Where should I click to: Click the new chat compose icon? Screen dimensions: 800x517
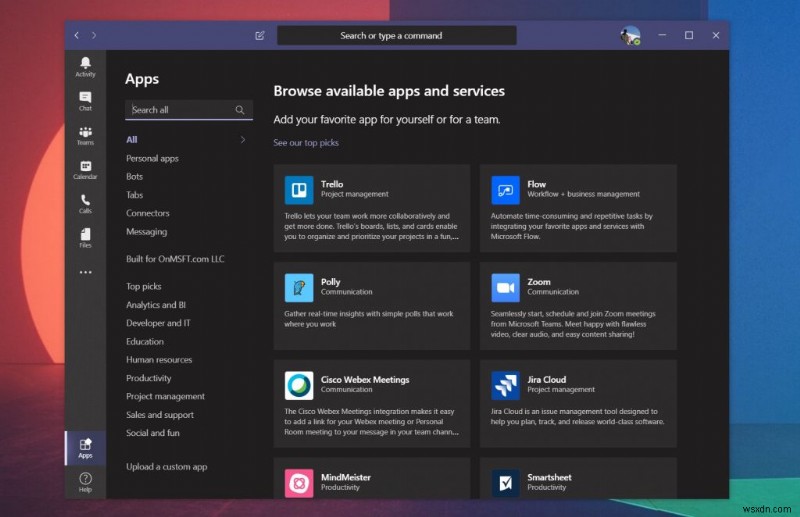(260, 35)
